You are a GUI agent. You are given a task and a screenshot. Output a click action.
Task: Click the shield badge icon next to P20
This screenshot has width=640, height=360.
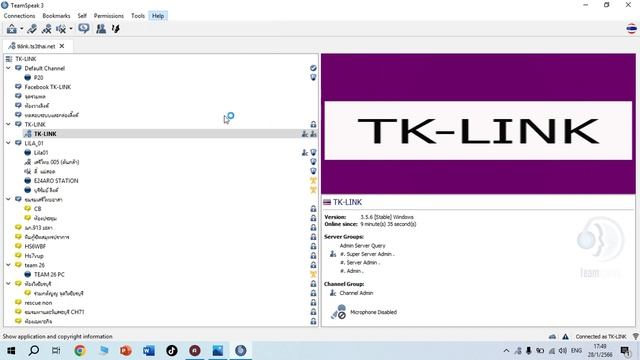pyautogui.click(x=313, y=78)
